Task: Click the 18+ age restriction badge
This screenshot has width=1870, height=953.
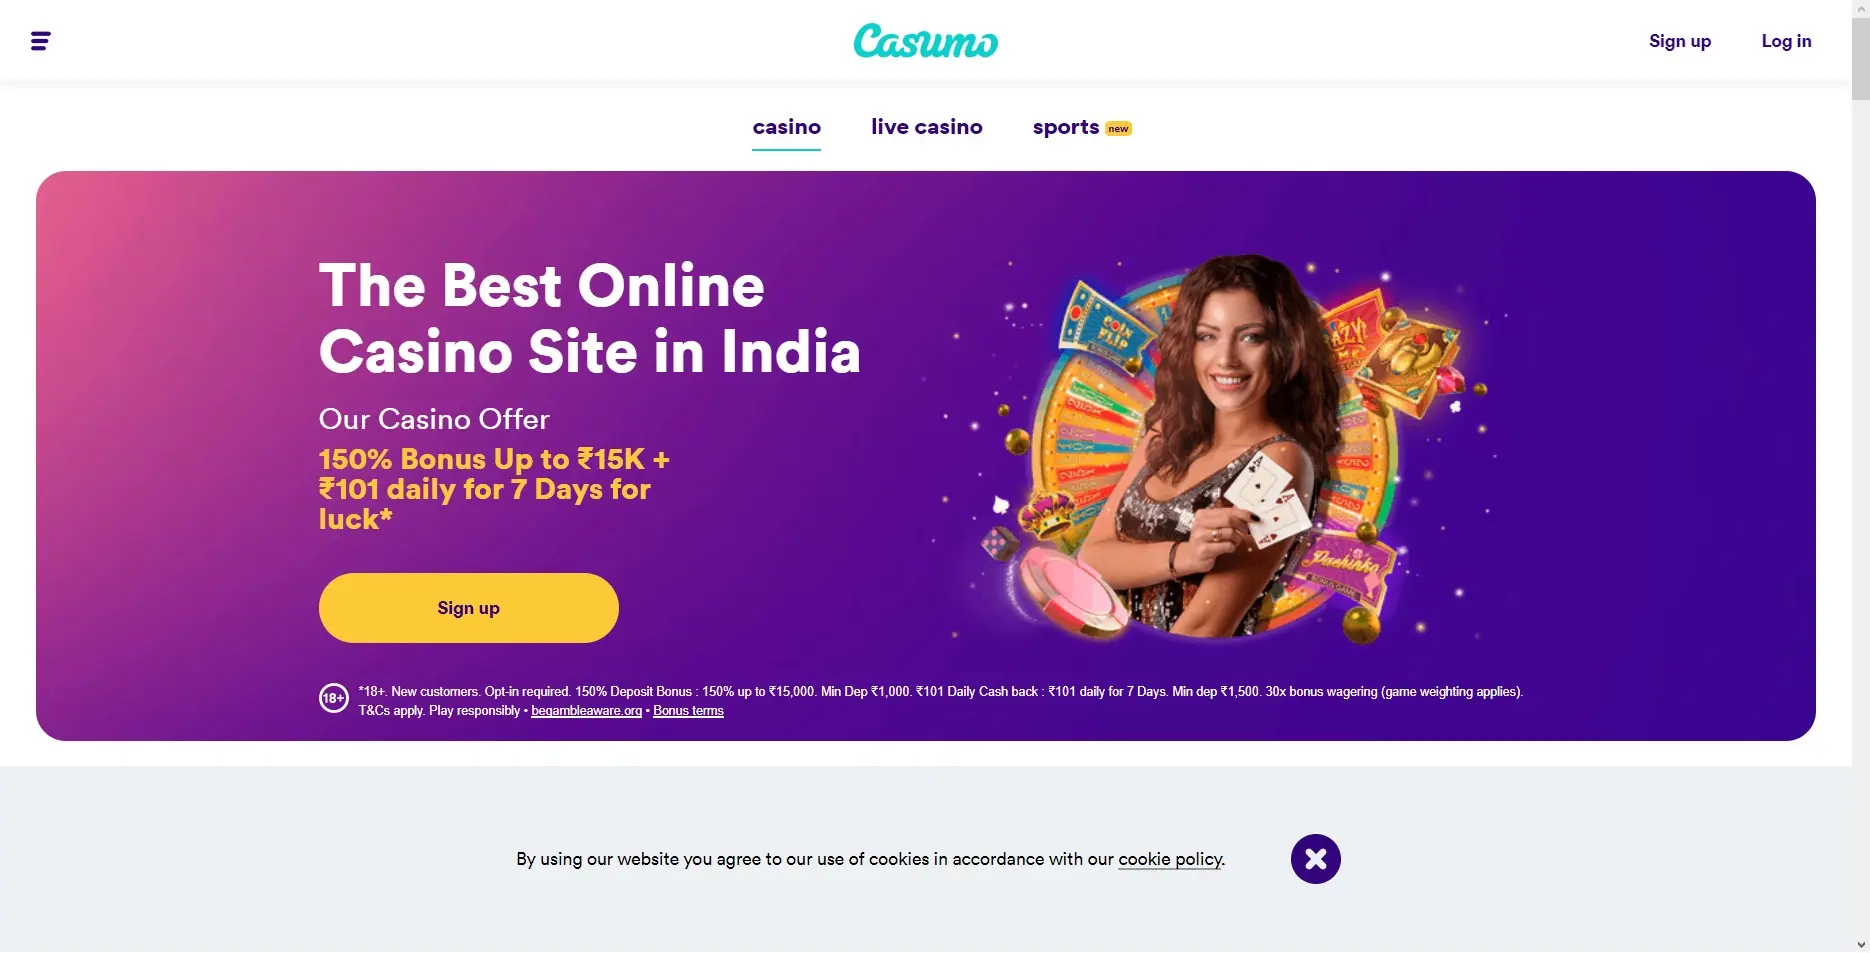Action: (333, 698)
